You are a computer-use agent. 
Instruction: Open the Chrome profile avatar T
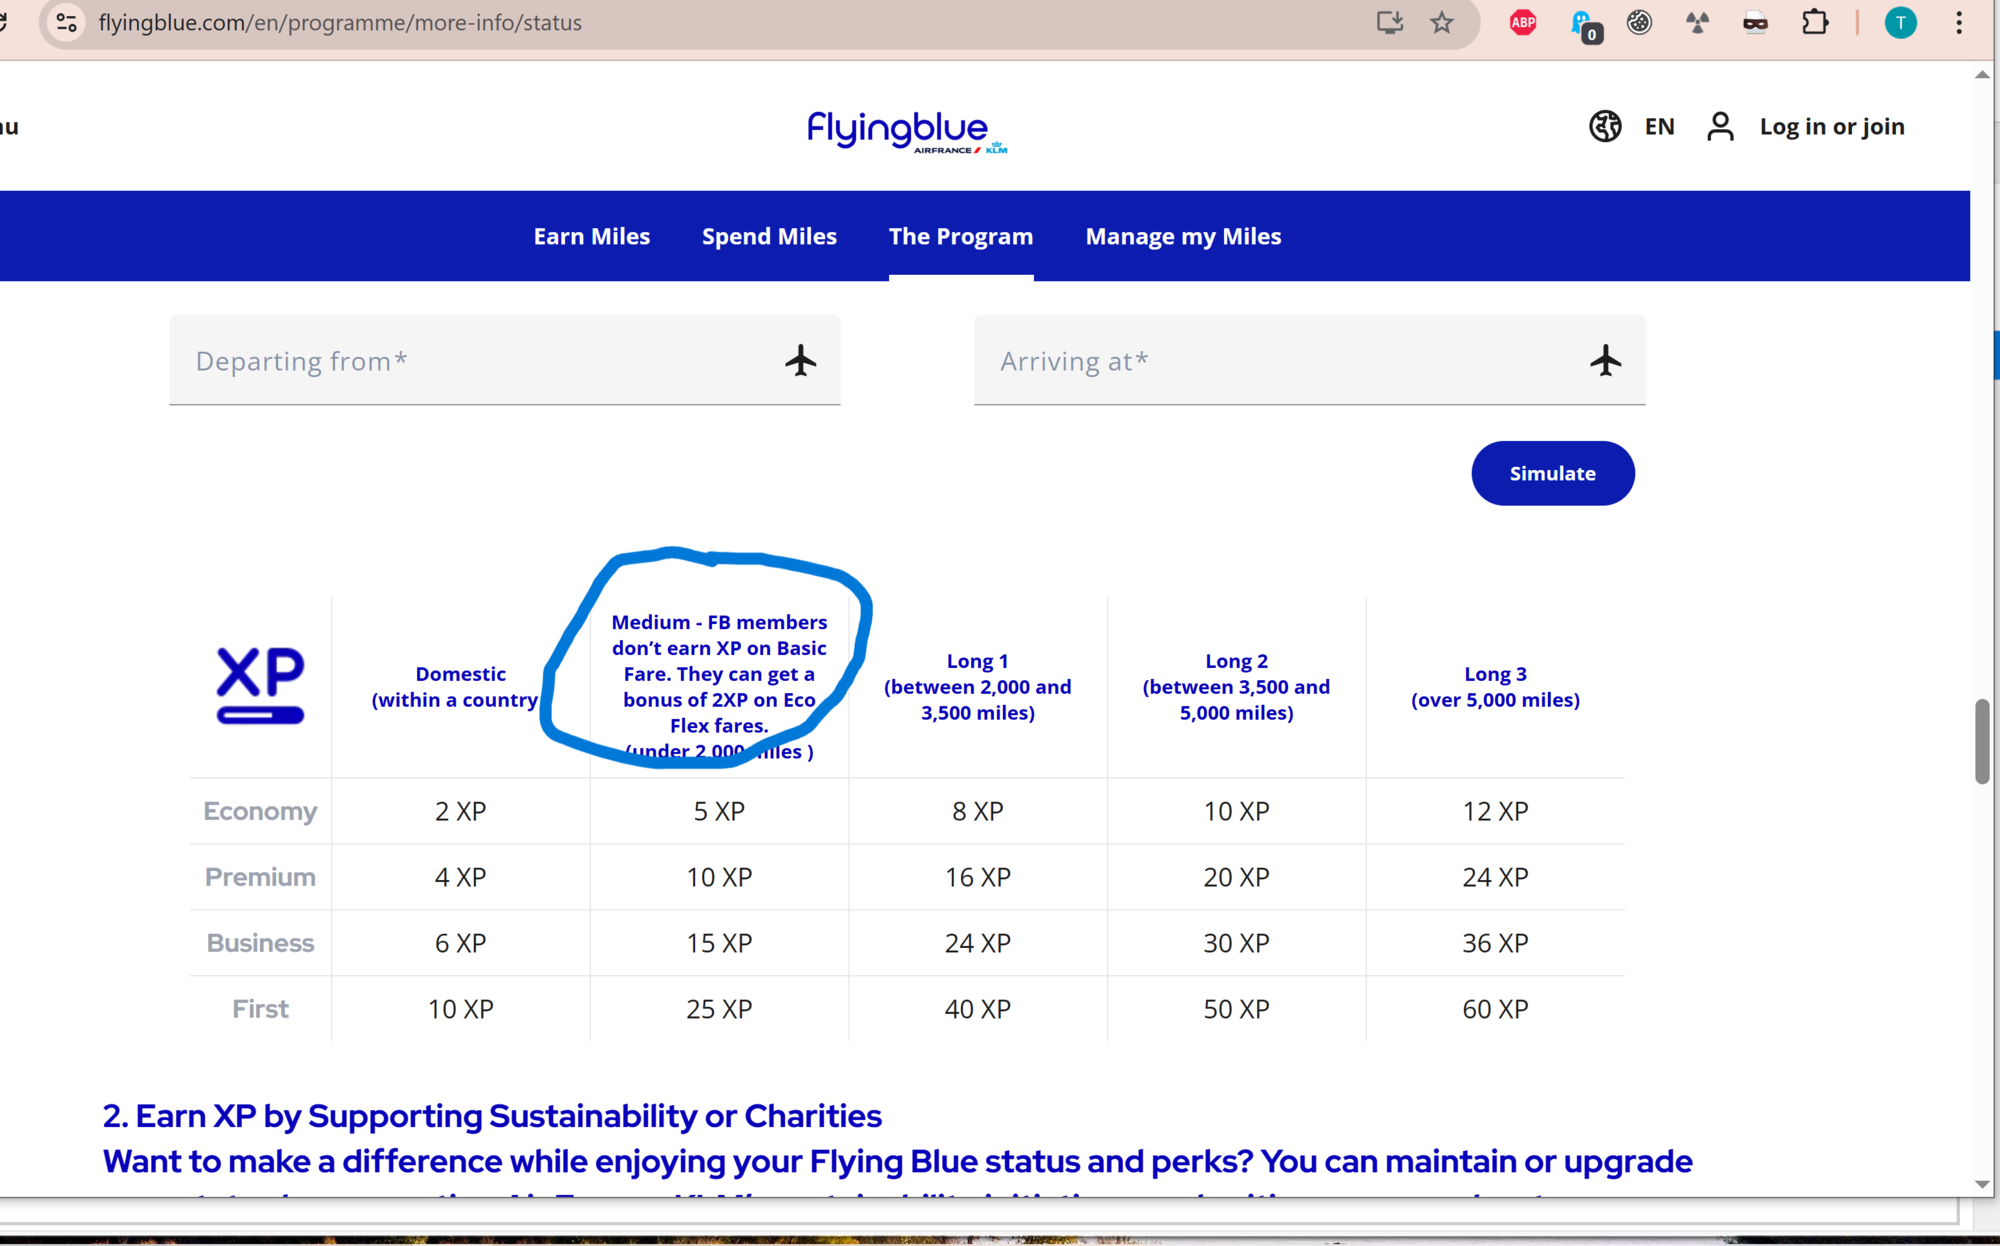(x=1900, y=22)
